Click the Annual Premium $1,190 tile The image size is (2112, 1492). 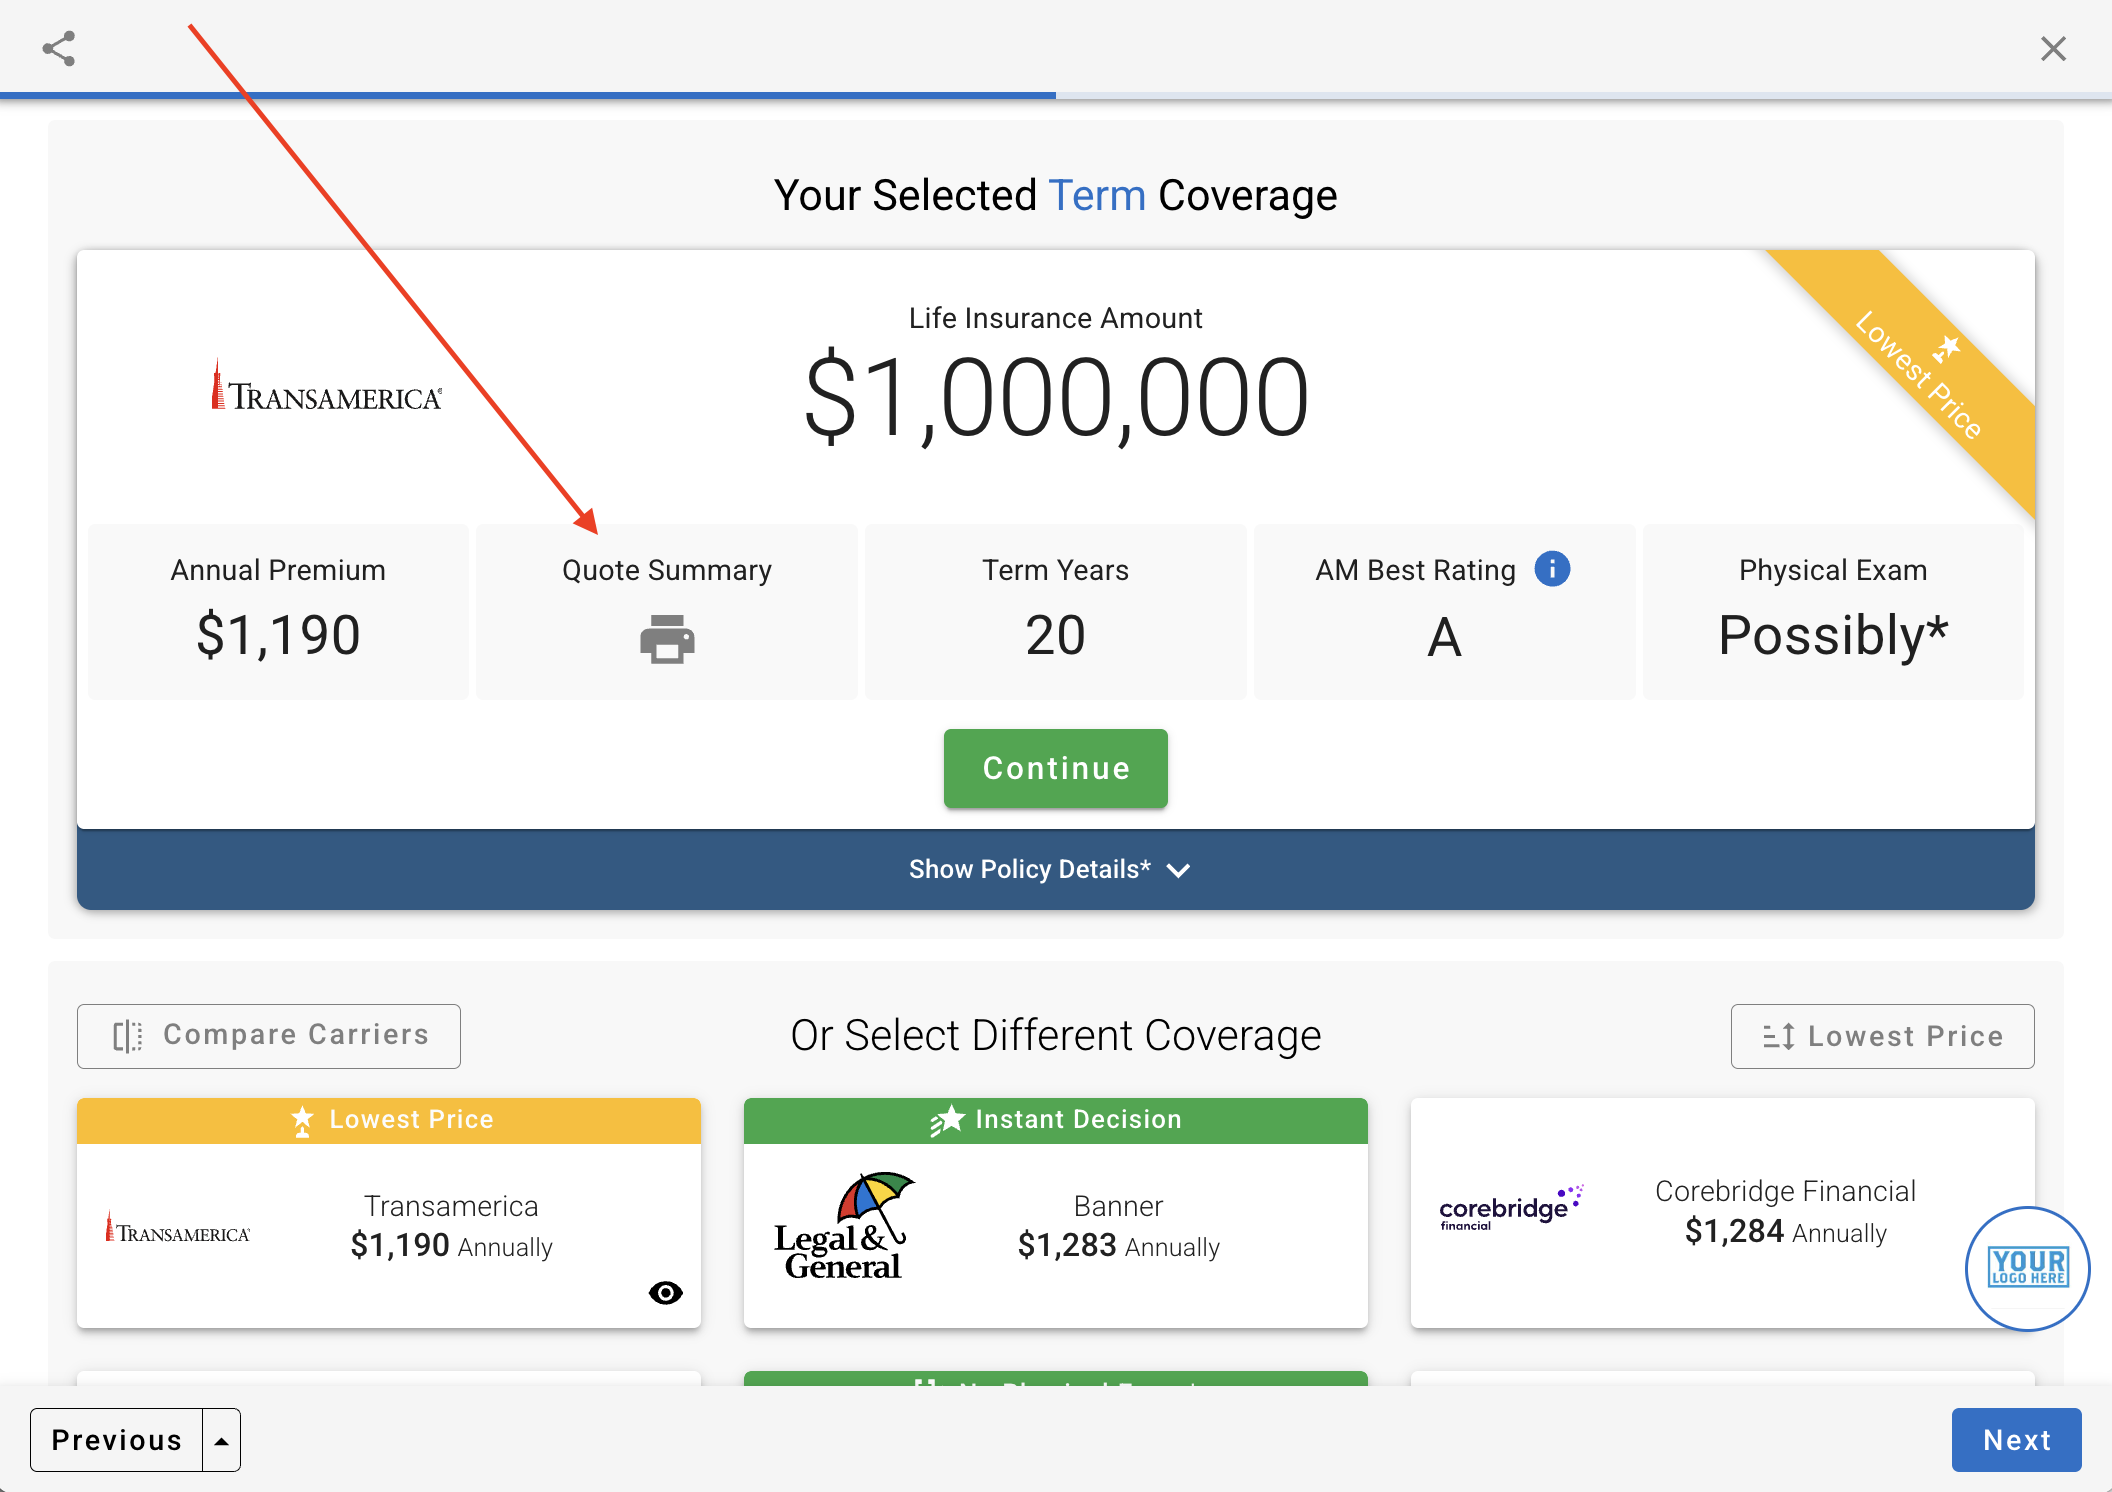tap(278, 611)
